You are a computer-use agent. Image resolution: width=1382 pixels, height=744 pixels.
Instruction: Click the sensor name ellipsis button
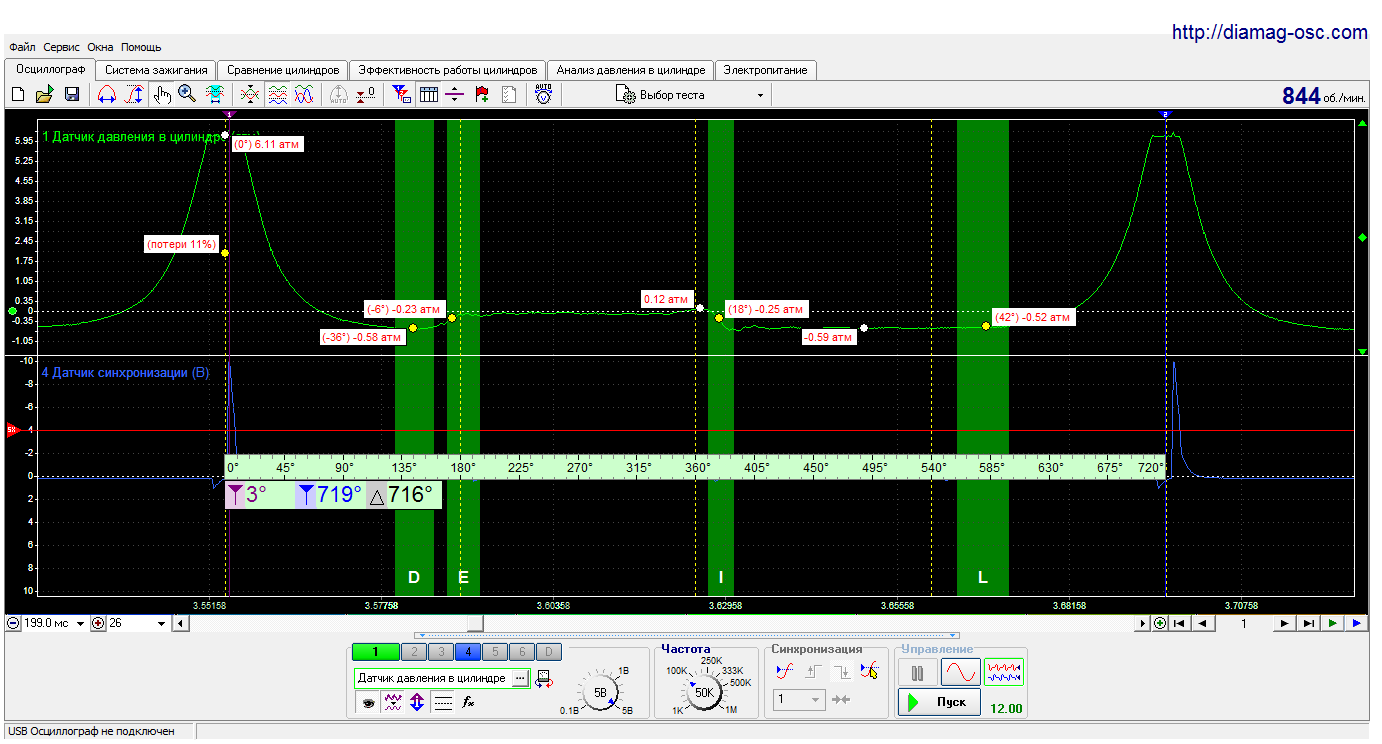519,678
